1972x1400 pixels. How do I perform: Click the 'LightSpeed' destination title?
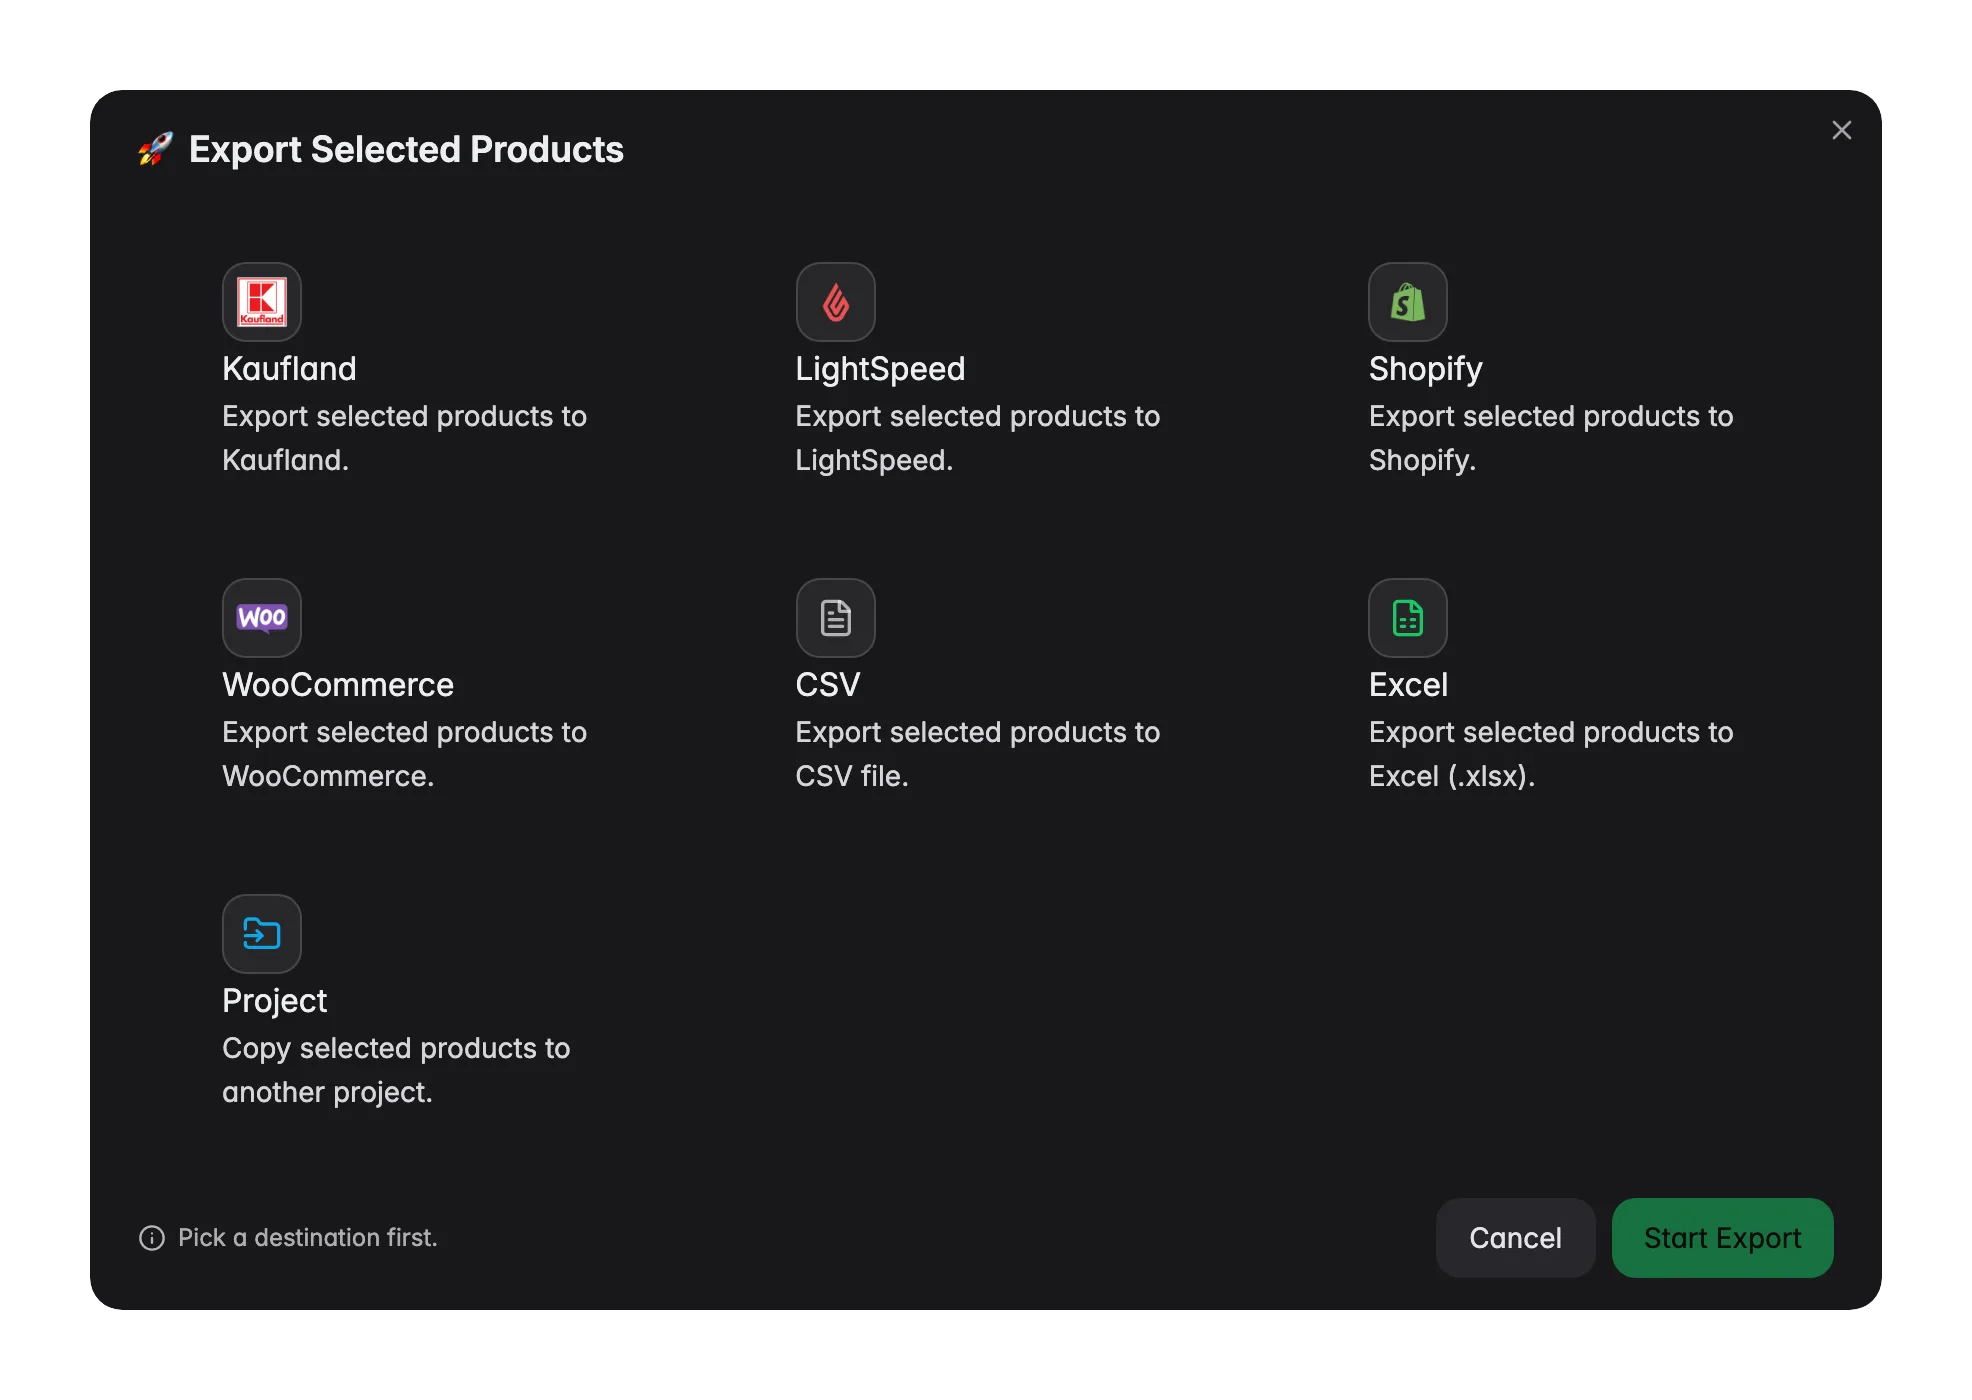coord(880,369)
